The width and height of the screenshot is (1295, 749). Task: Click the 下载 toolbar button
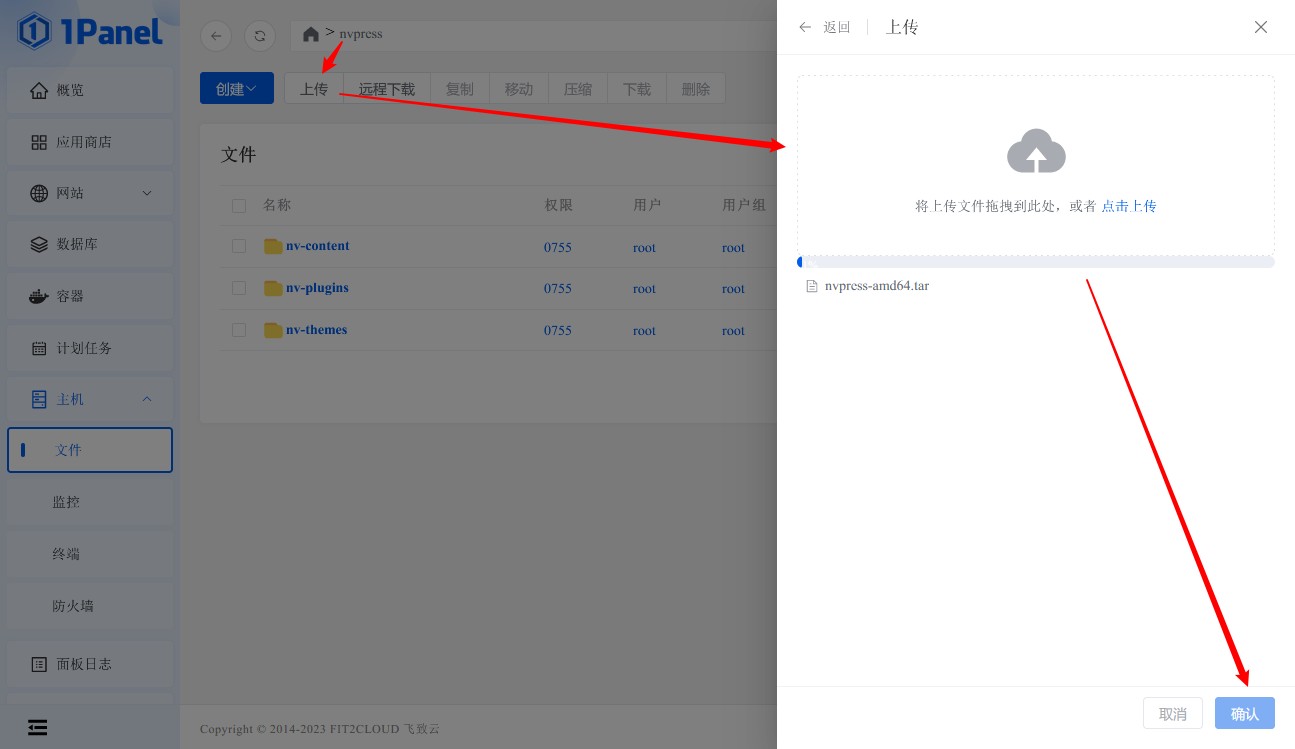tap(637, 88)
